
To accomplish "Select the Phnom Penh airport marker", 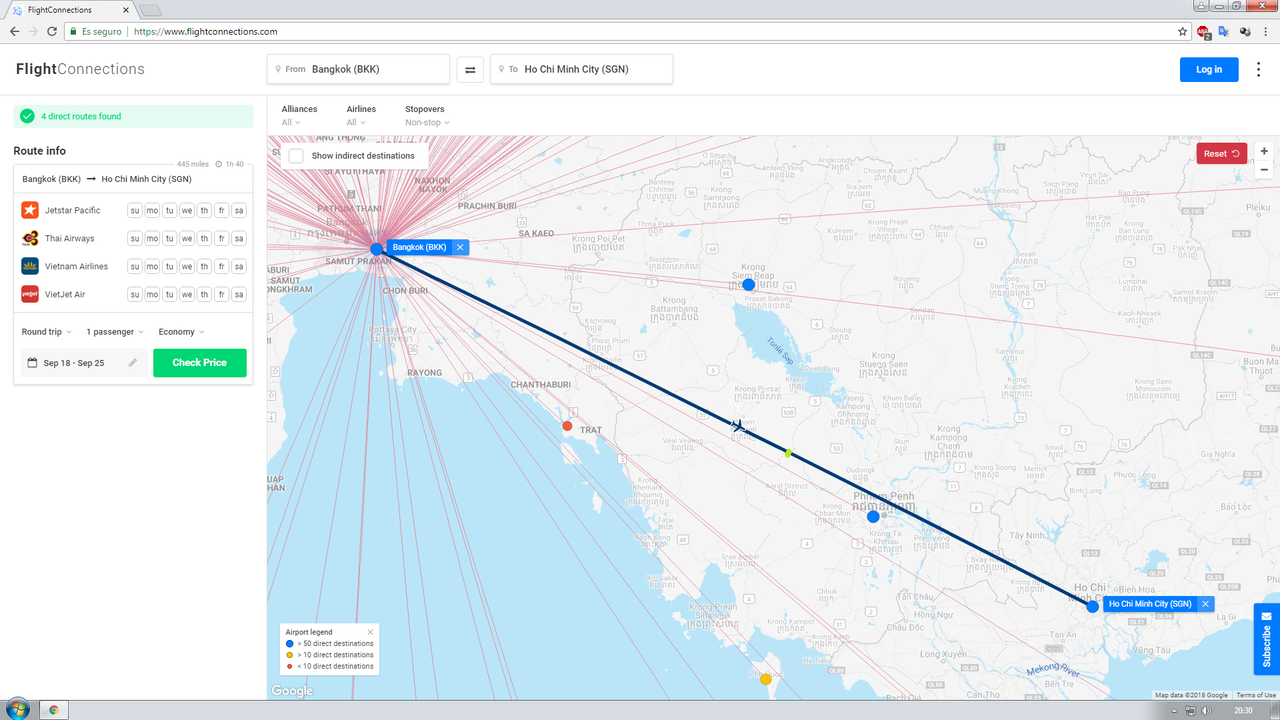I will click(x=873, y=517).
